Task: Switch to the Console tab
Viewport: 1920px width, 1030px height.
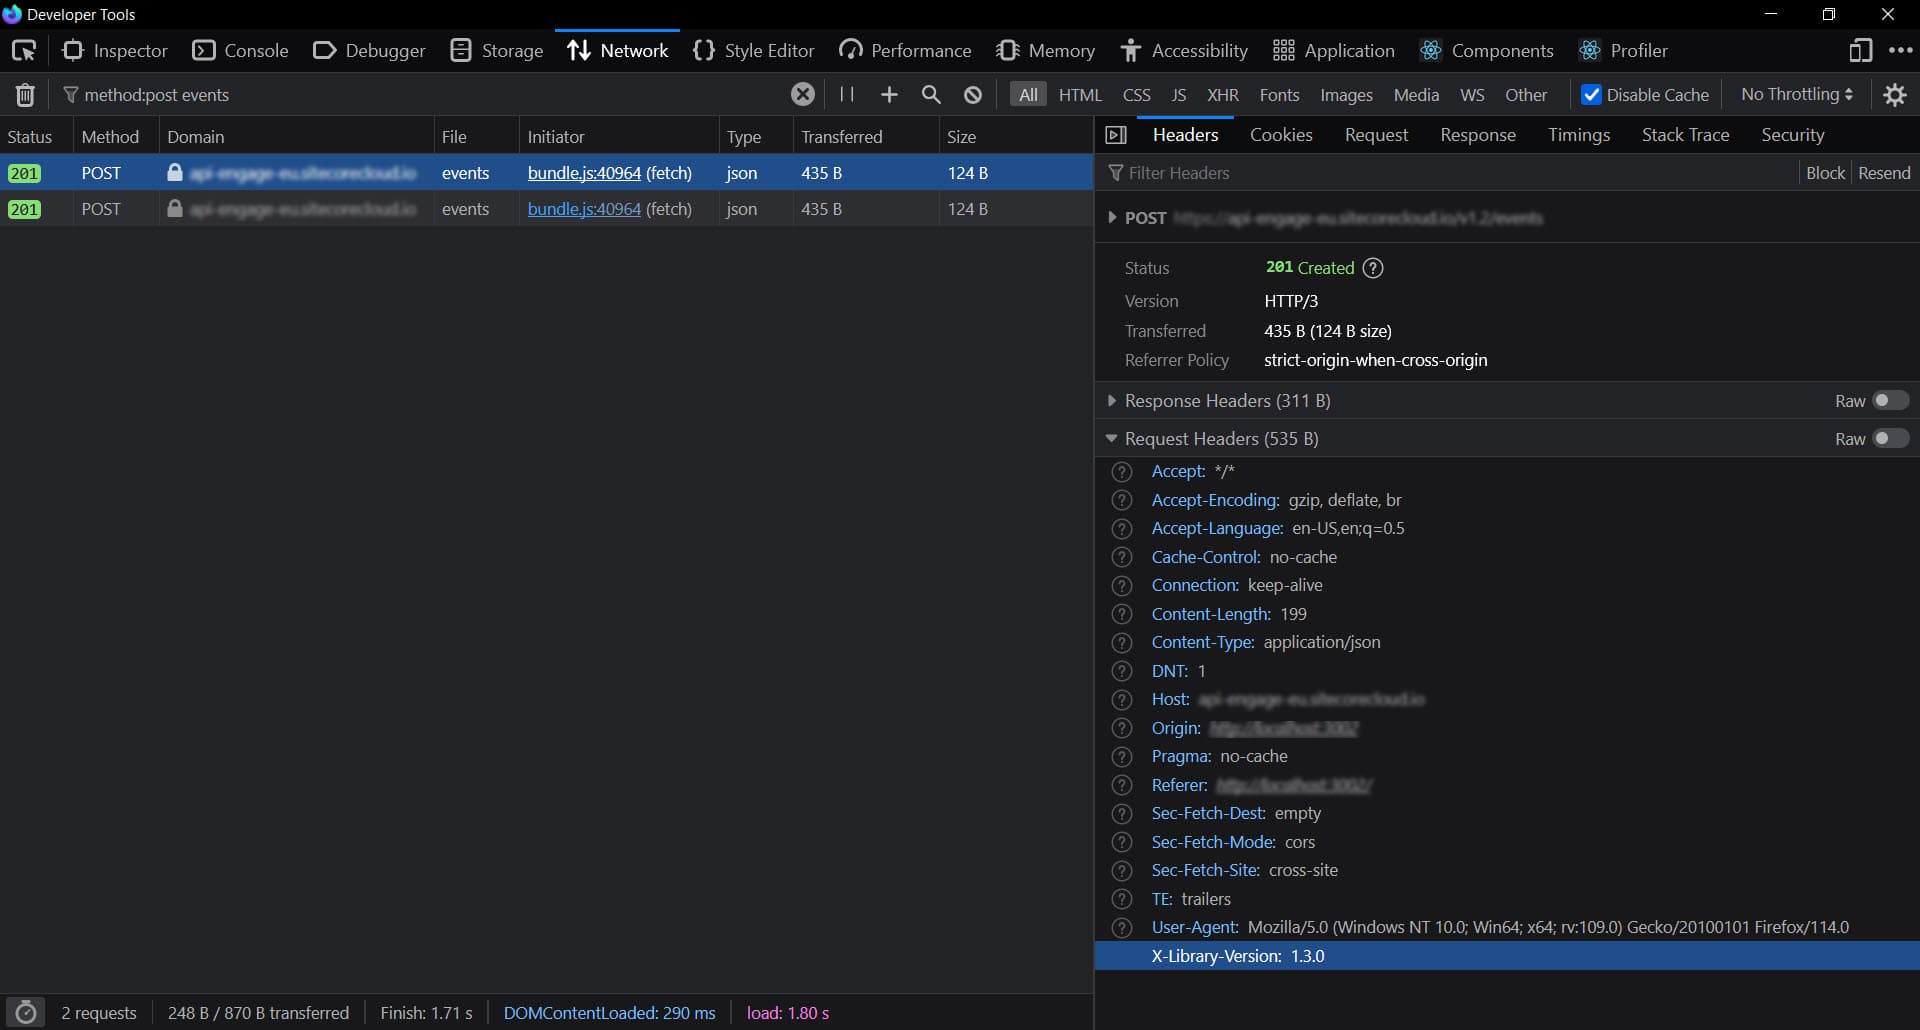Action: point(240,50)
